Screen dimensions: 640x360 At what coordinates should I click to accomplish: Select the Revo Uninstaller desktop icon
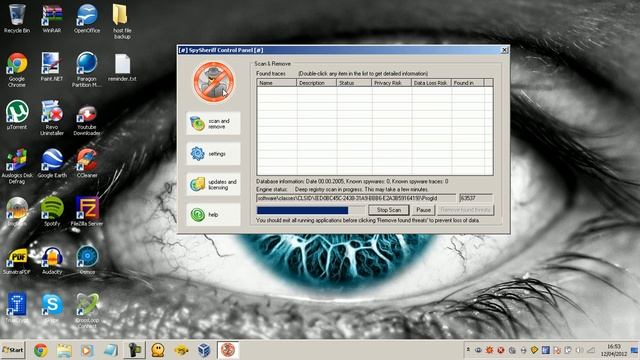click(x=52, y=118)
